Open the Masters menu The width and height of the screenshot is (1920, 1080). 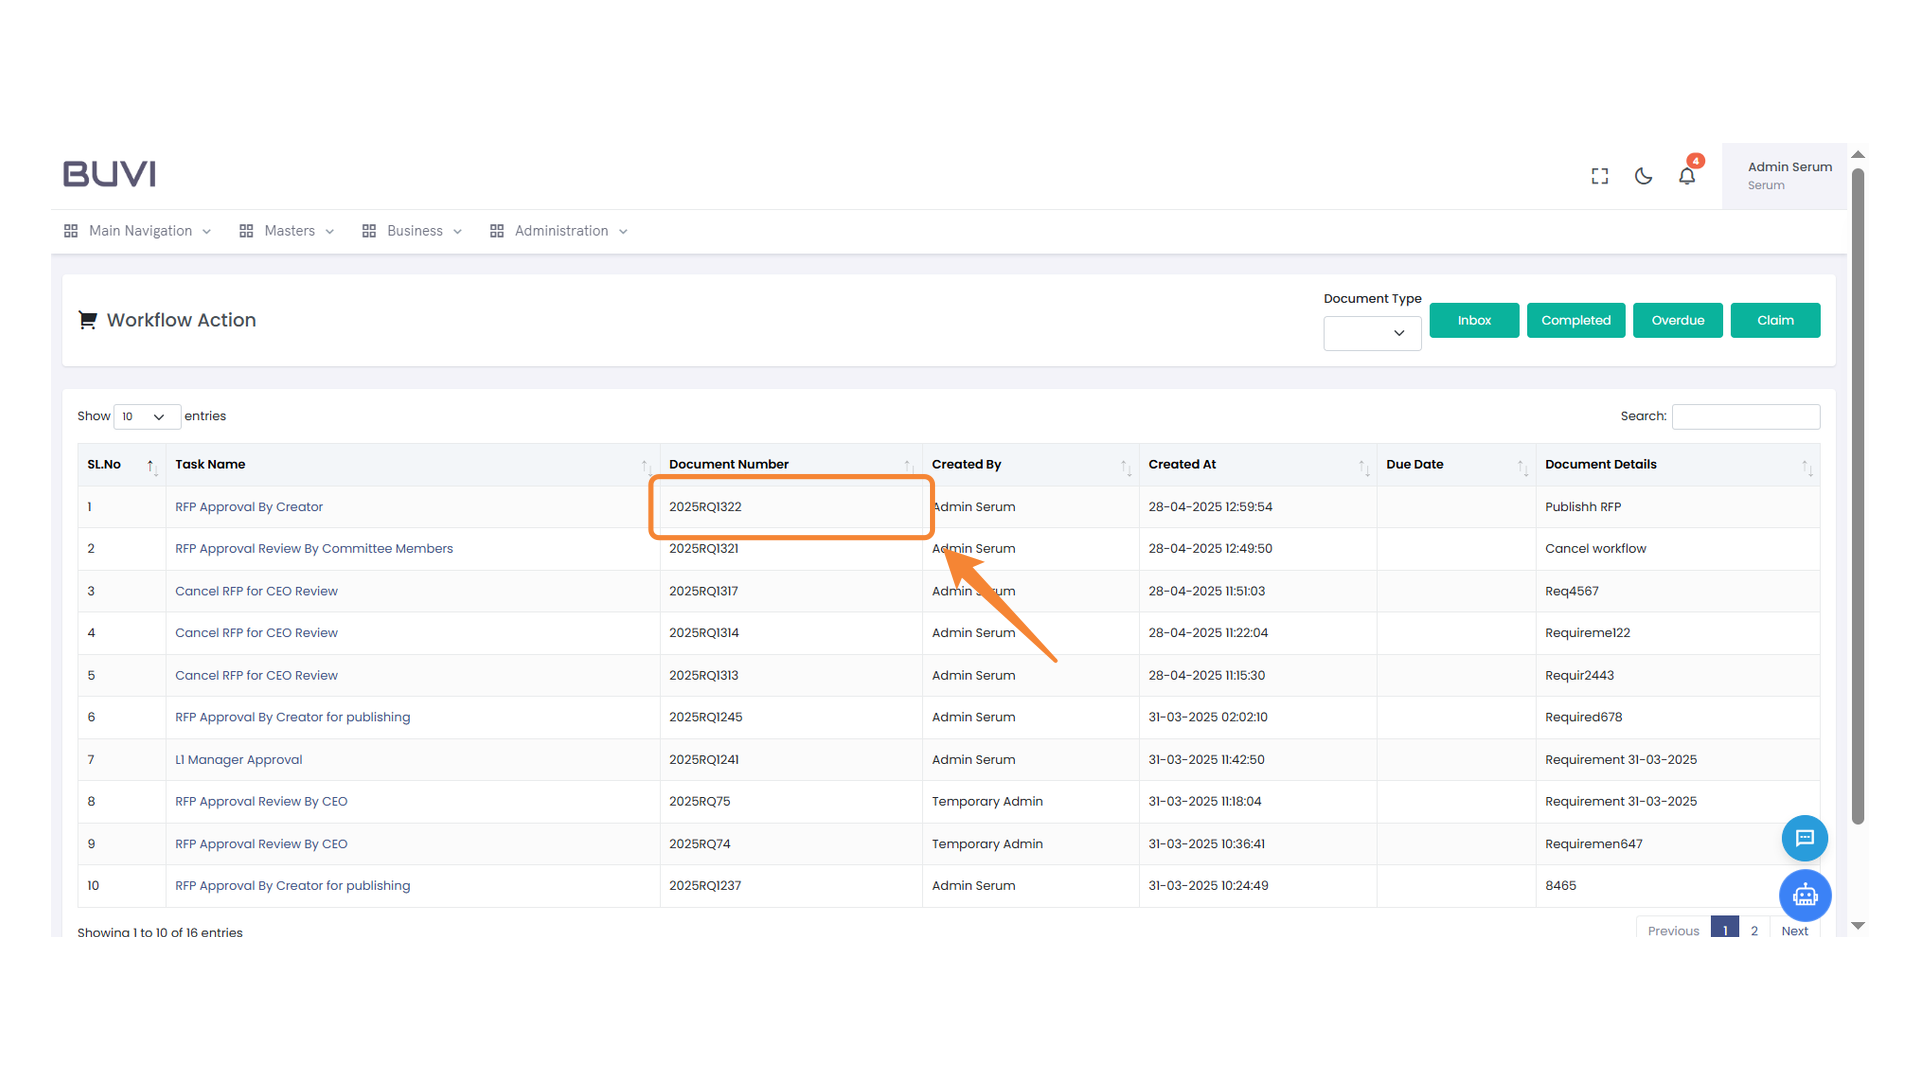[288, 231]
